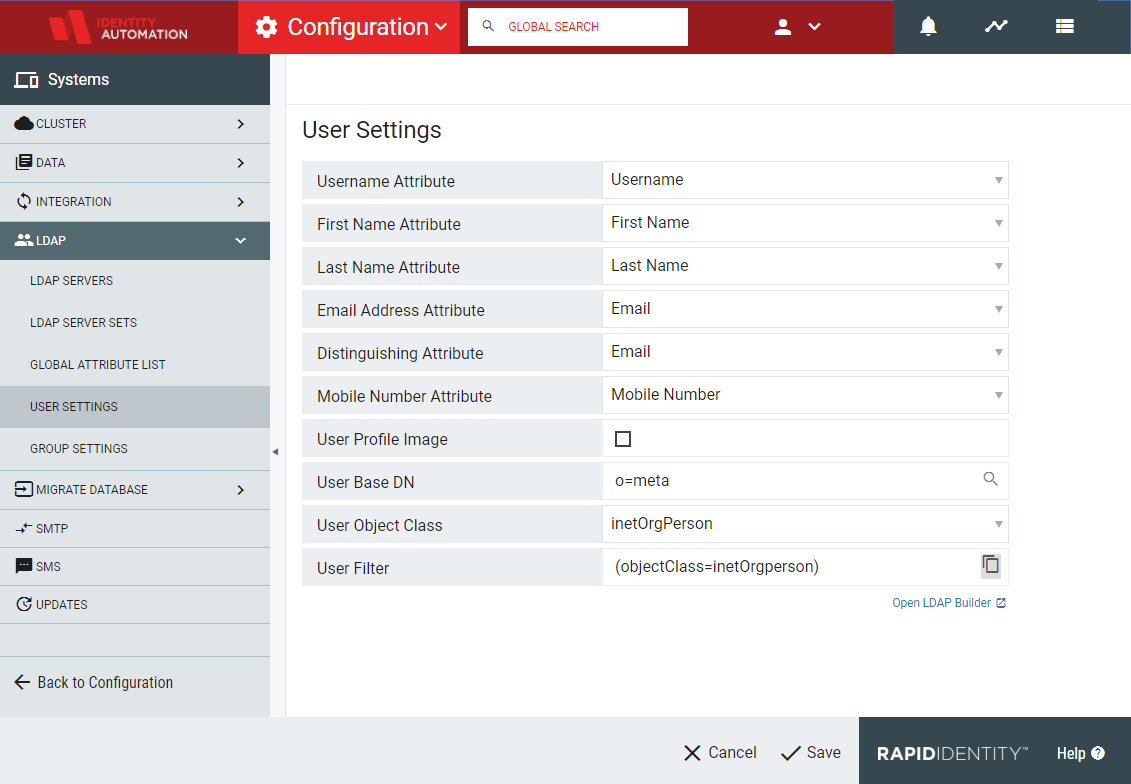Open the User Object Class dropdown

pyautogui.click(x=805, y=524)
